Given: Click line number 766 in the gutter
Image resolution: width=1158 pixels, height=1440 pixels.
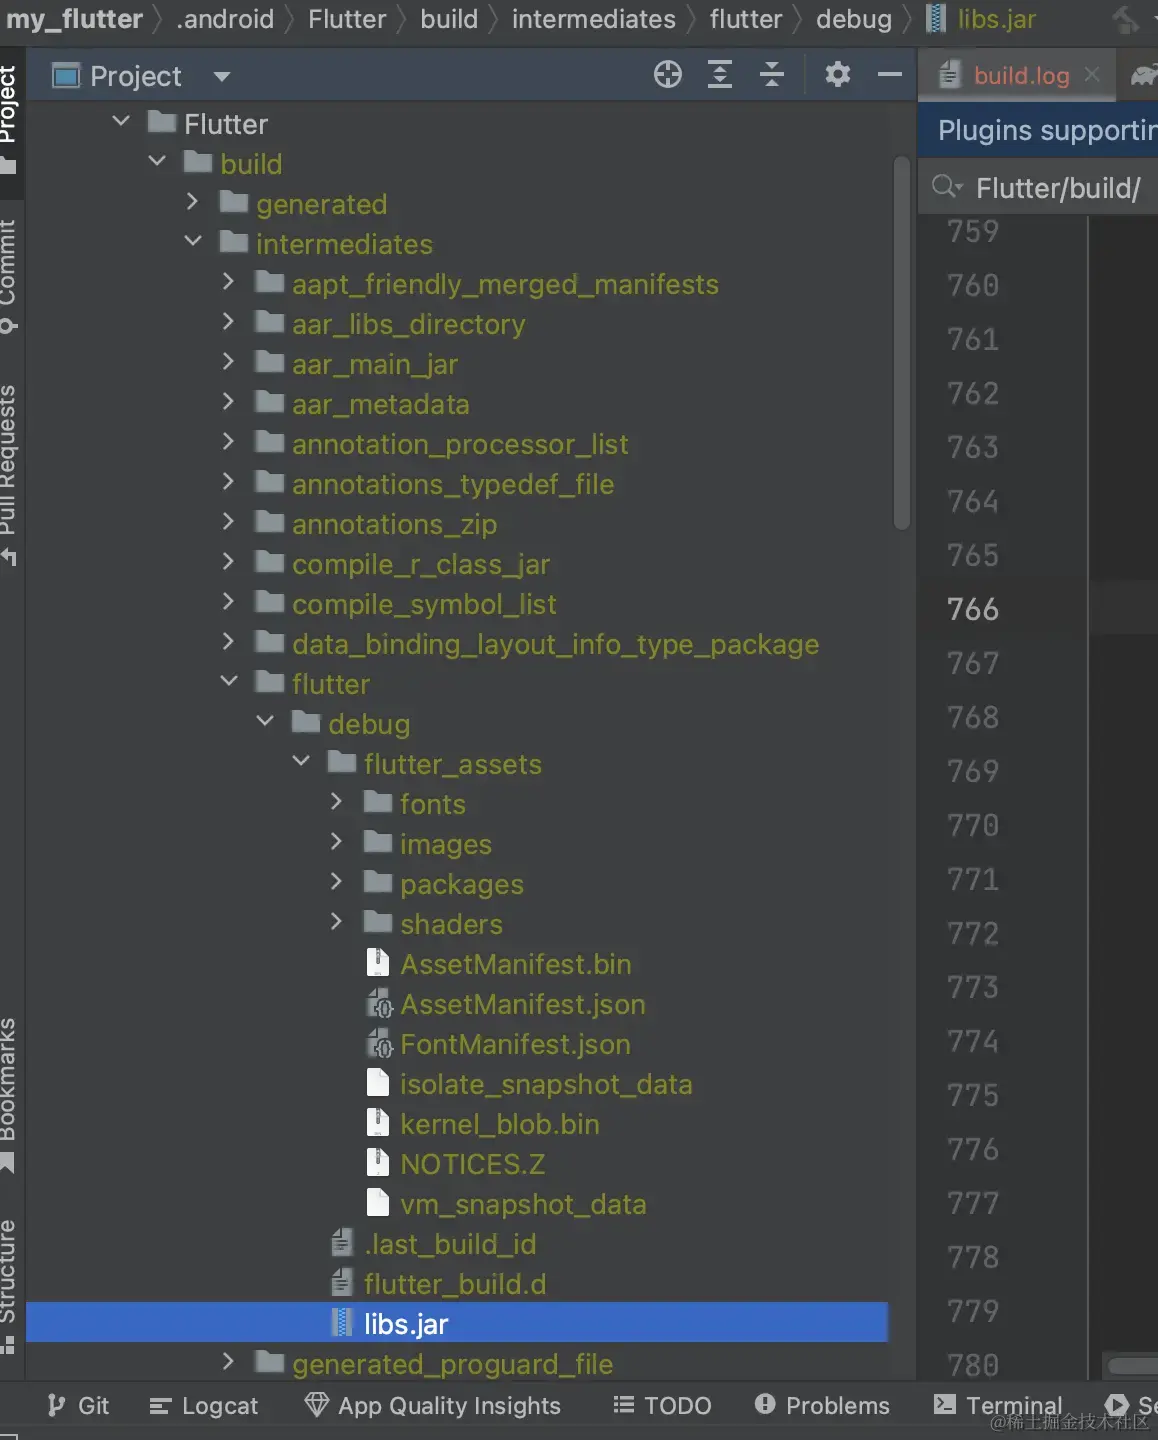Looking at the screenshot, I should click(x=973, y=609).
